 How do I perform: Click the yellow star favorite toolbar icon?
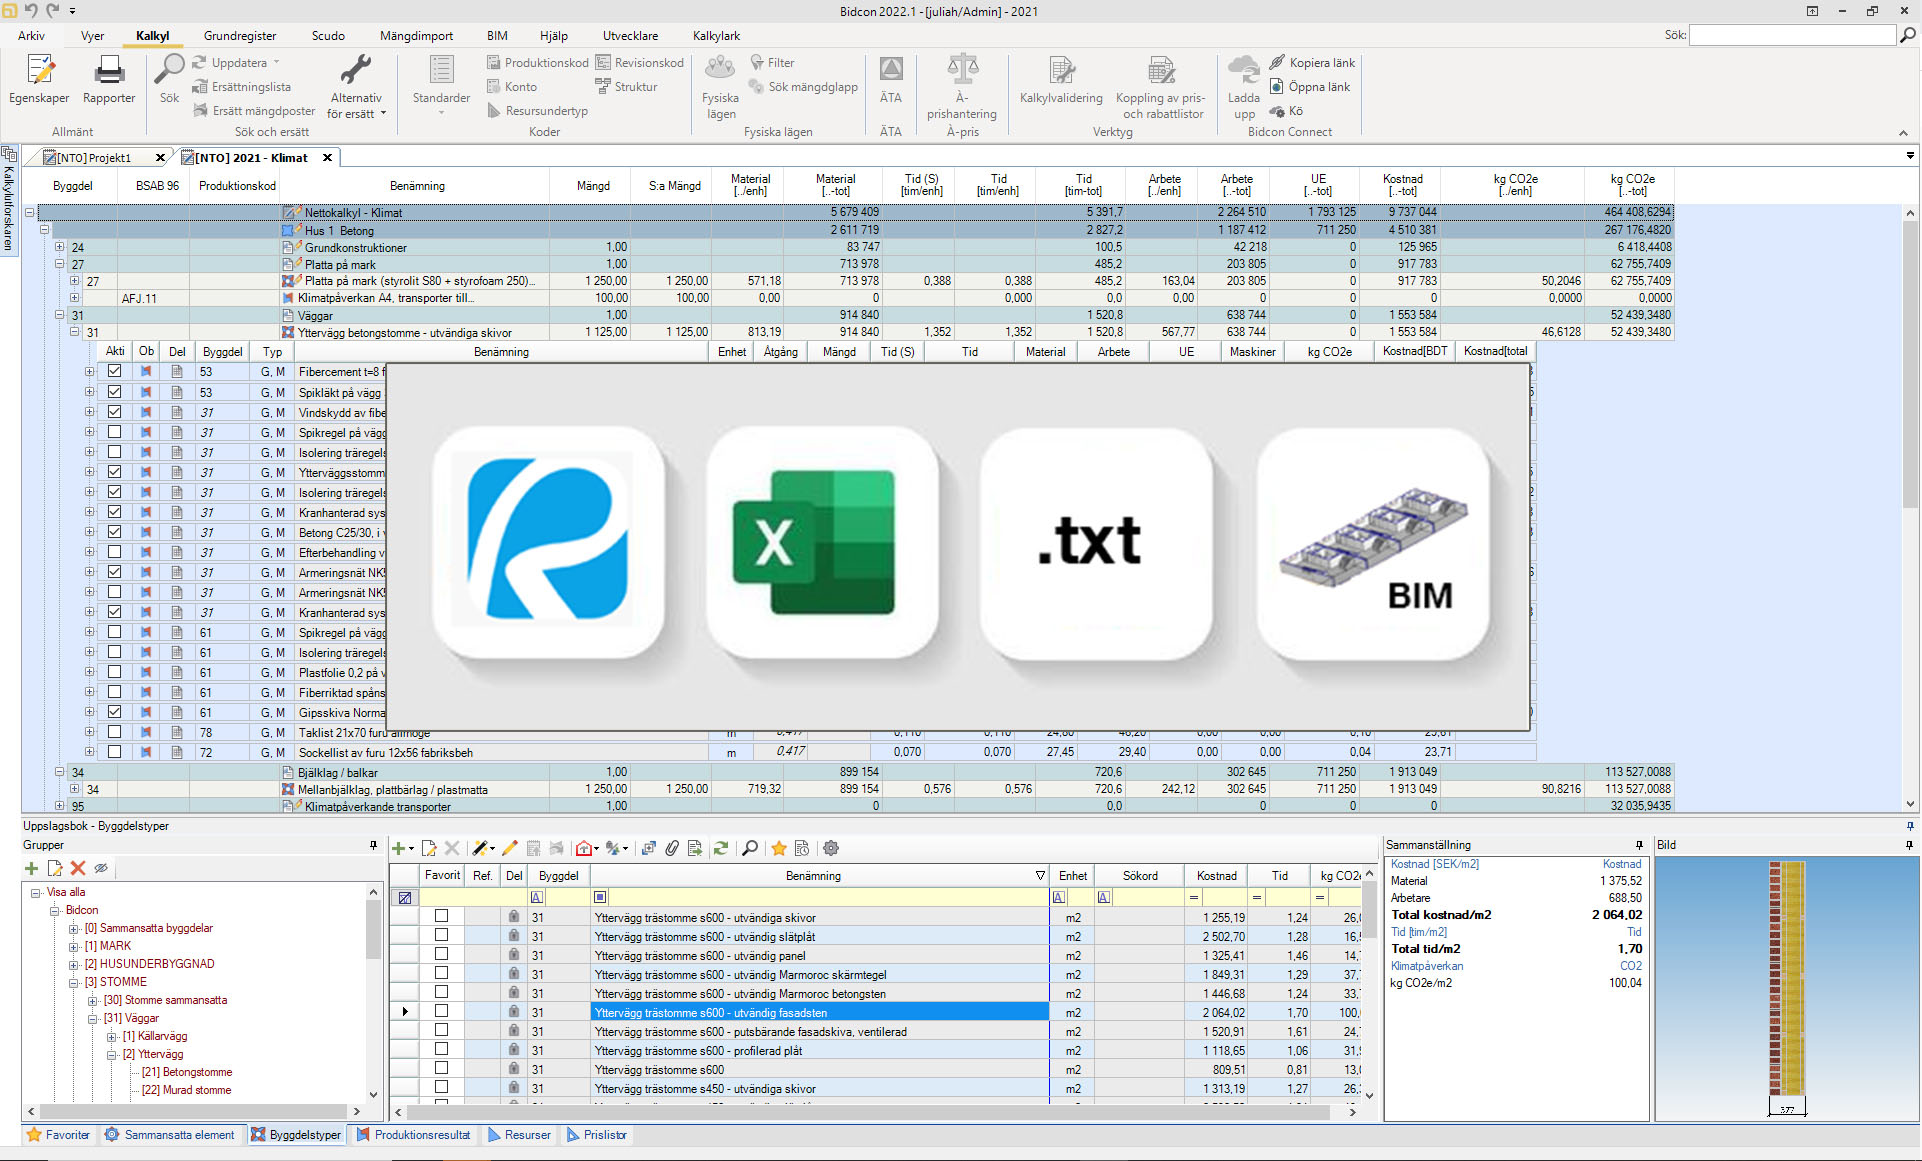pyautogui.click(x=778, y=848)
